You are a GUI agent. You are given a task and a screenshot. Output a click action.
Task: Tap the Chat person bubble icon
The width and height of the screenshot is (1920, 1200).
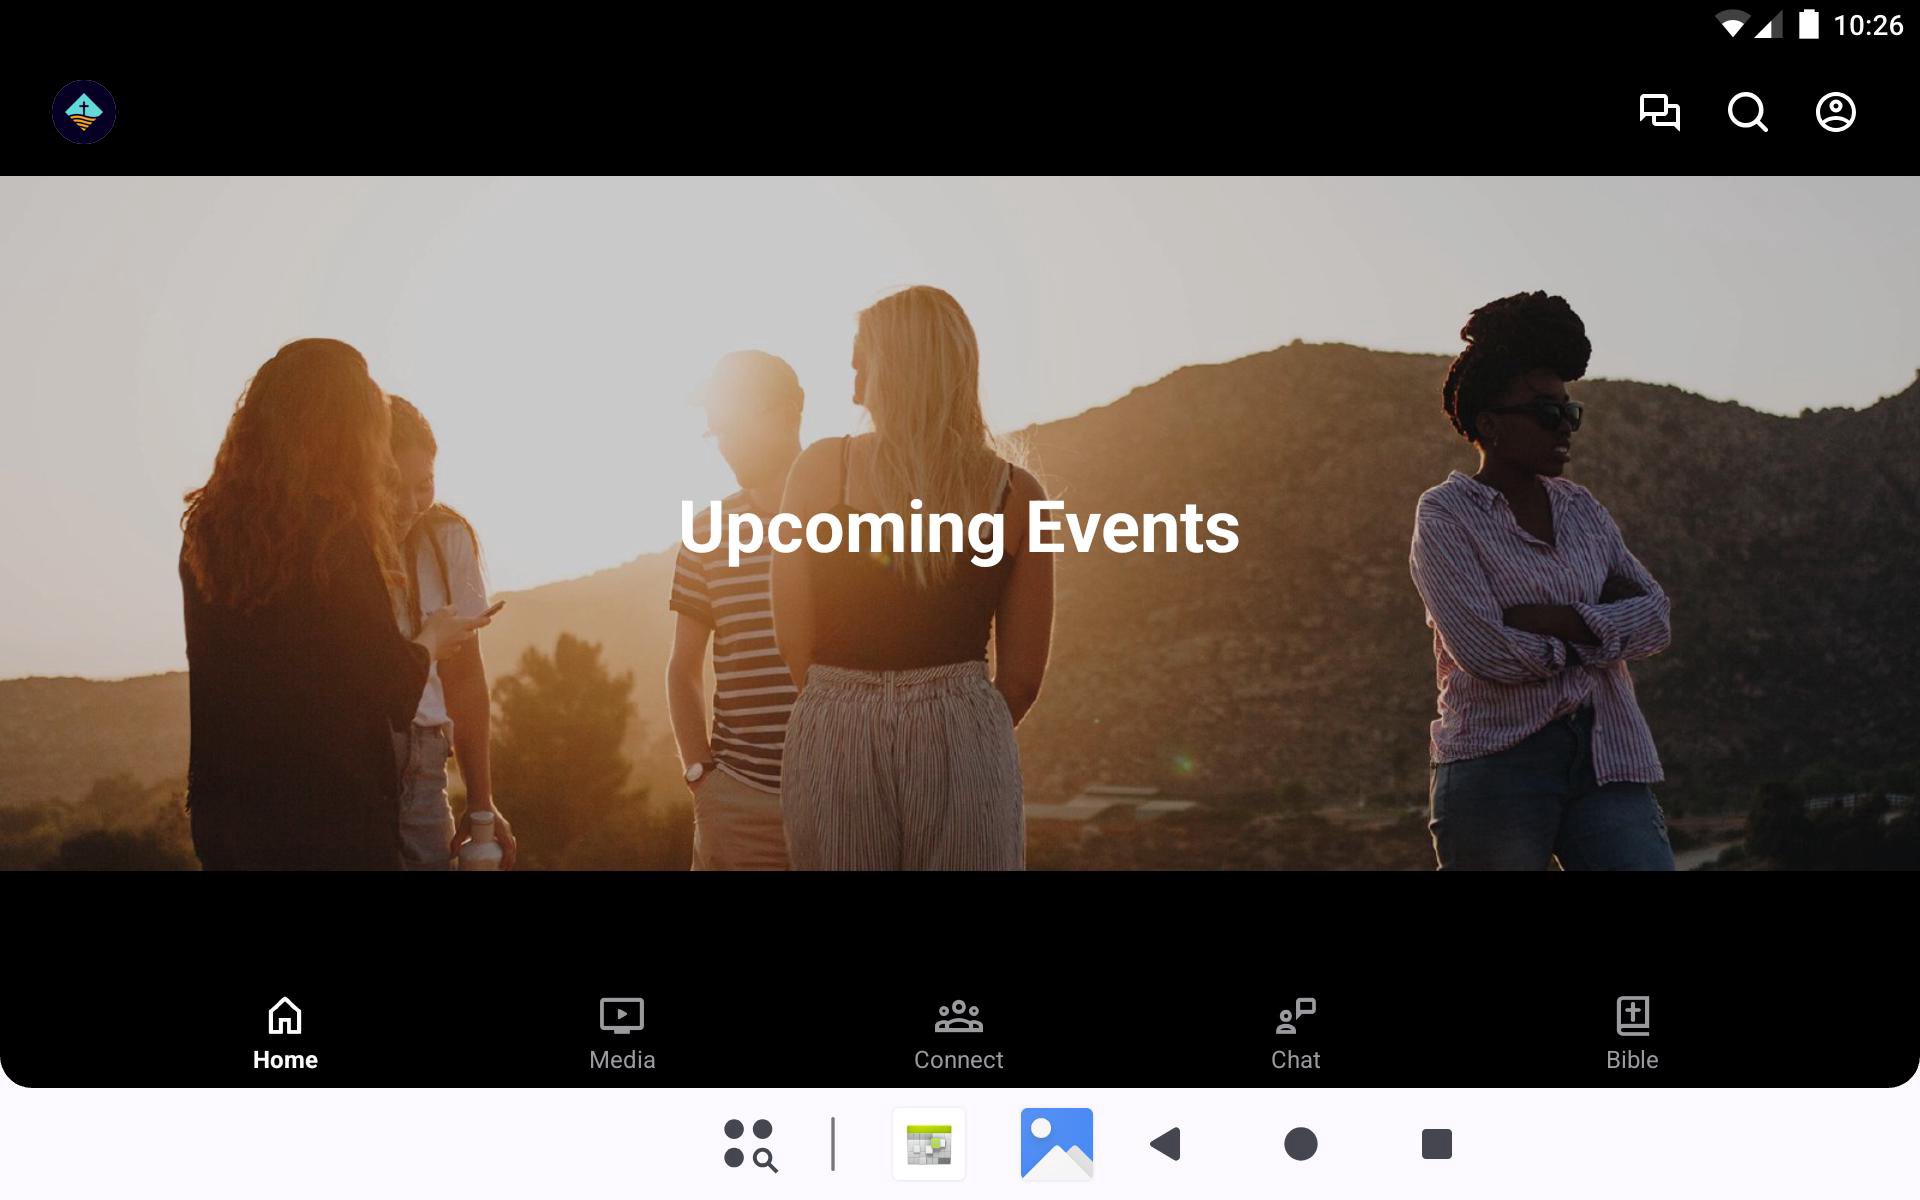click(x=1295, y=1016)
